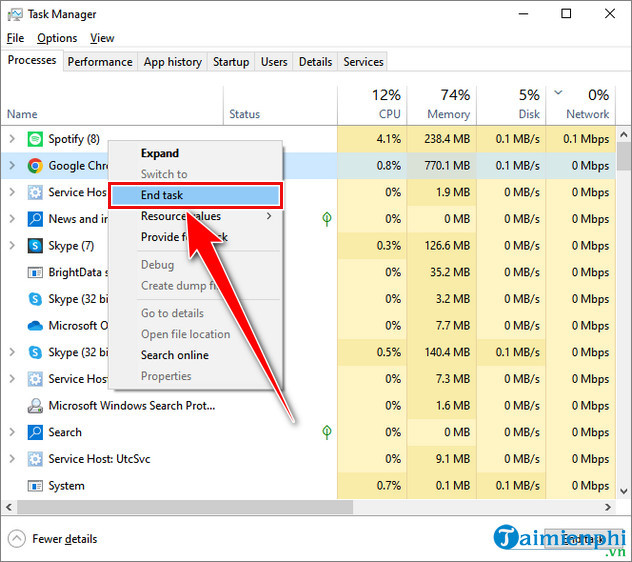Click the Service Host: UtcSvc gear icon
Viewport: 632px width, 562px height.
[35, 459]
